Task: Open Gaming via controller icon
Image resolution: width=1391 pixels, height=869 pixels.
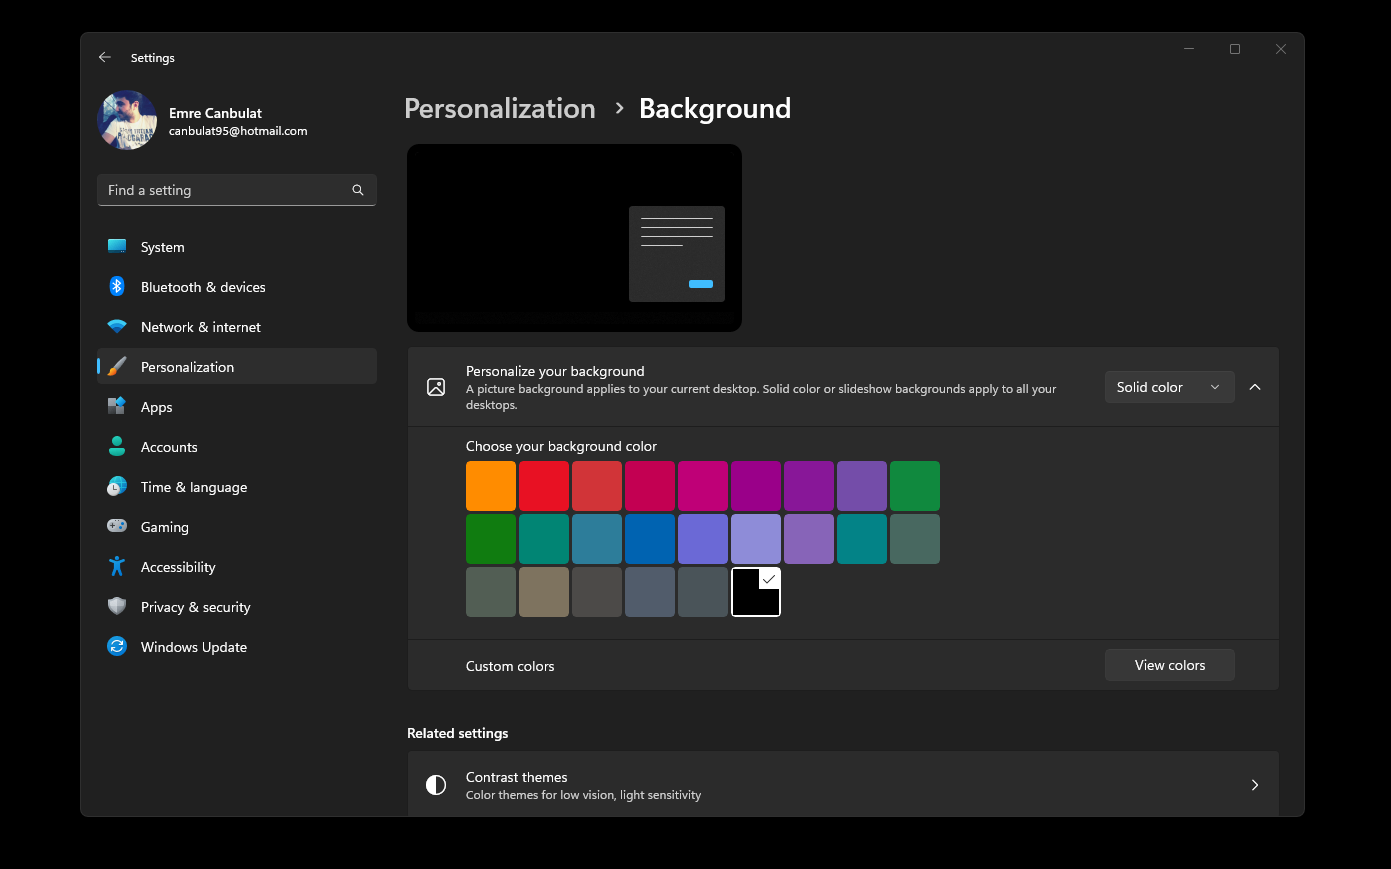Action: coord(117,527)
